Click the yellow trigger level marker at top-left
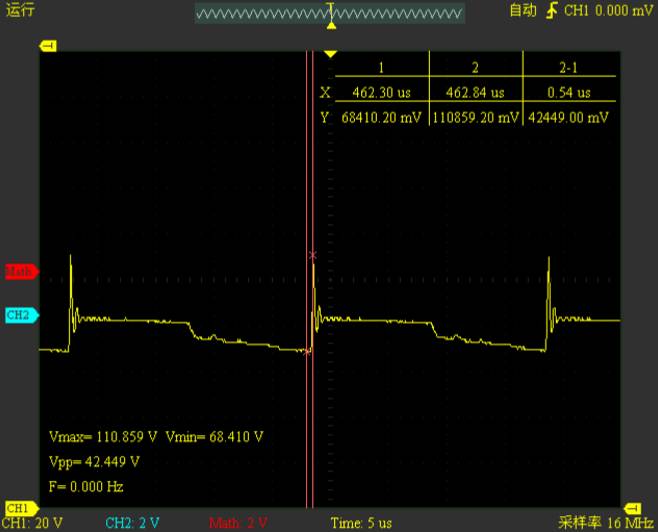Screen dimensions: 658x532 click(47, 46)
